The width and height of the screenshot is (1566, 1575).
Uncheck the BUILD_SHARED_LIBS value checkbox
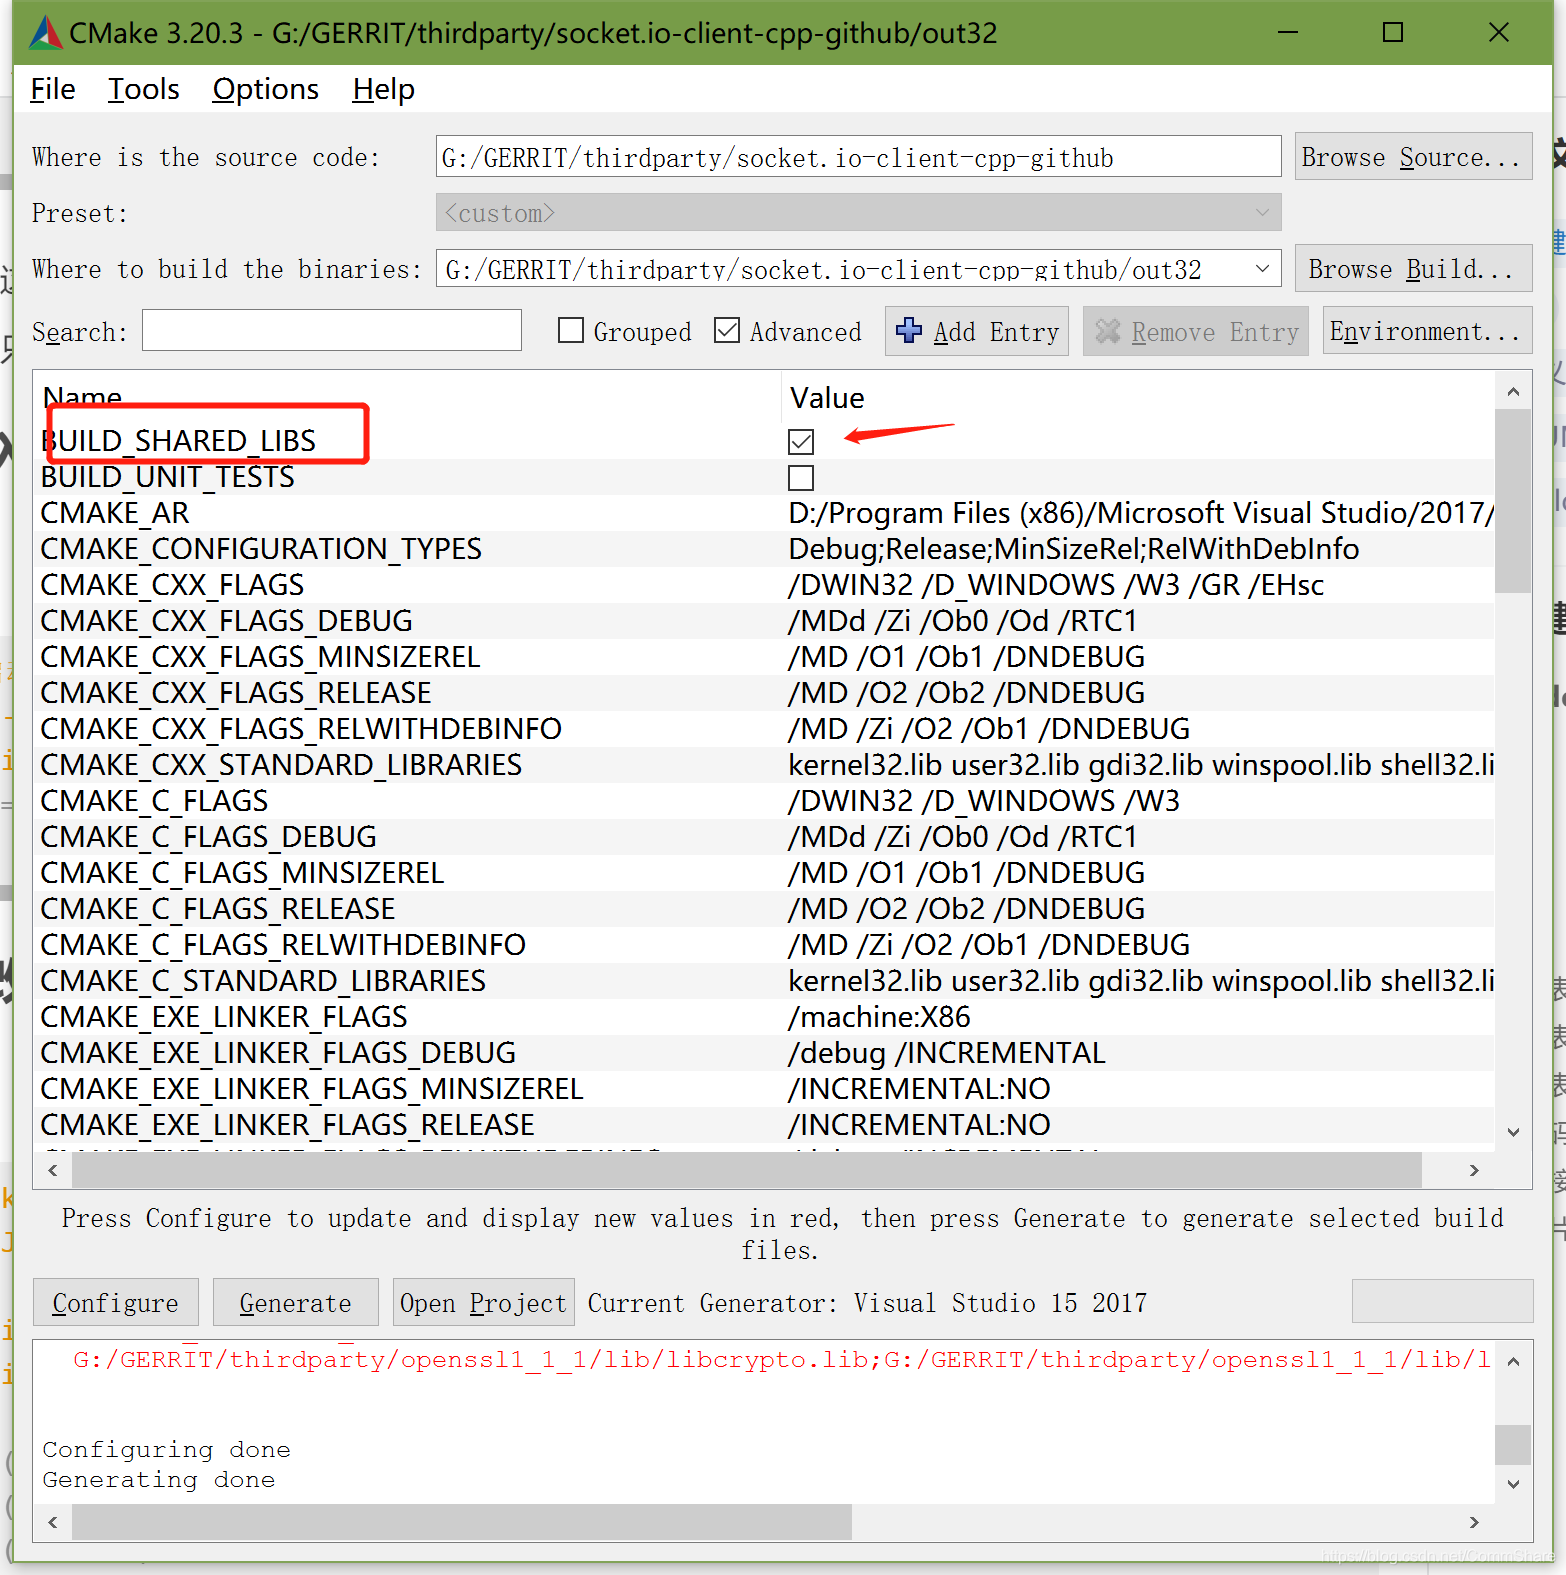801,441
